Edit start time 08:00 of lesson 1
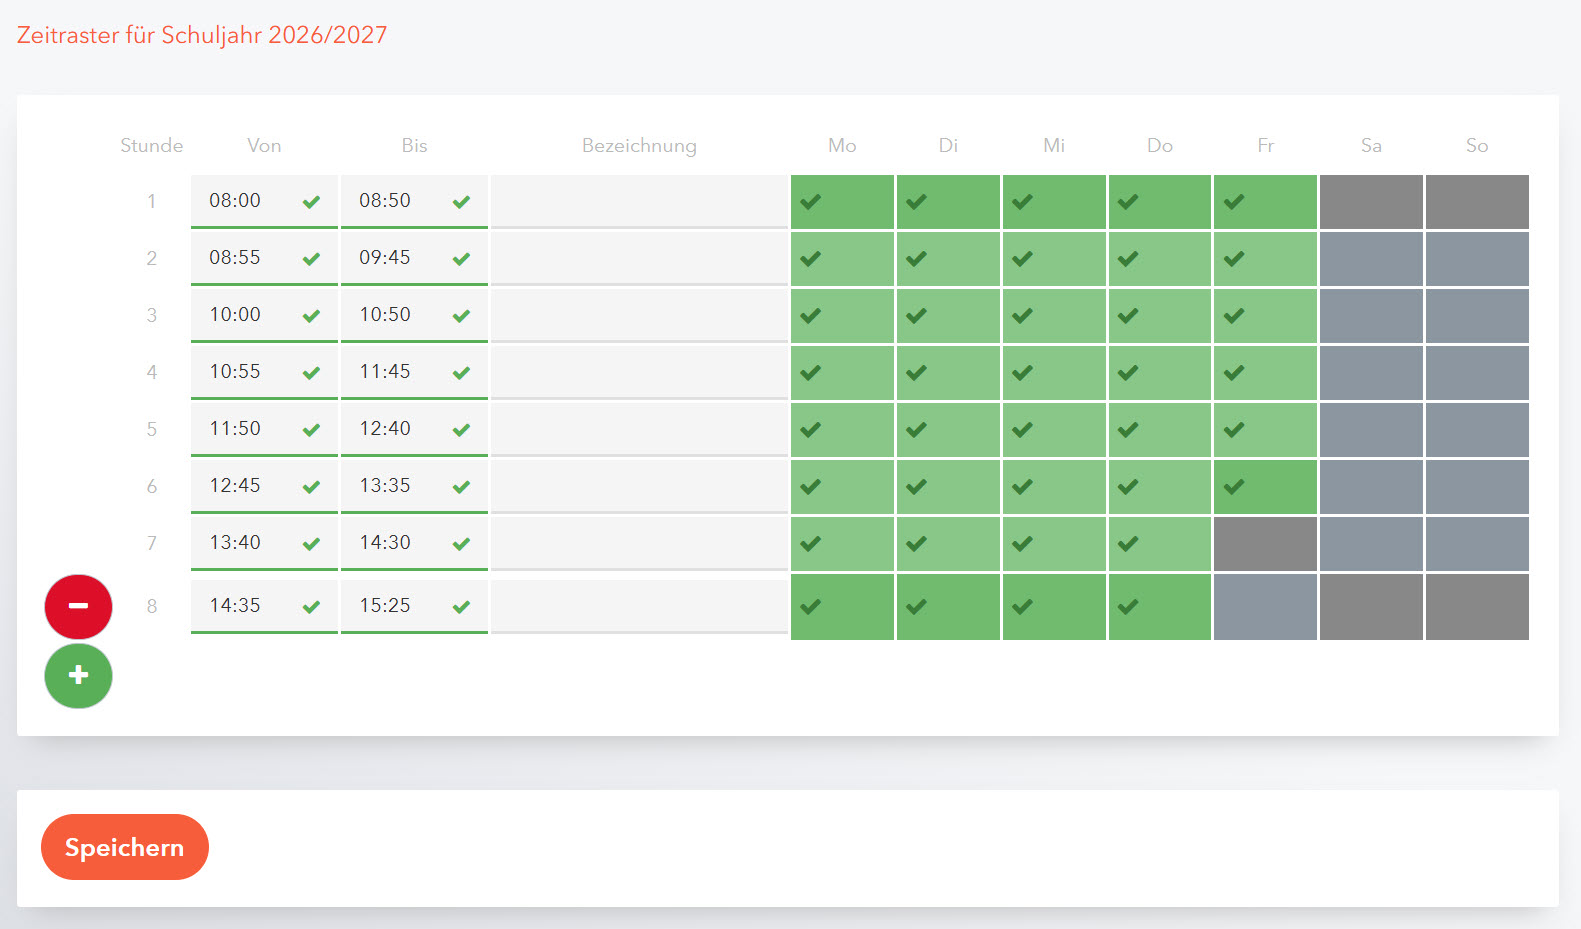 245,201
